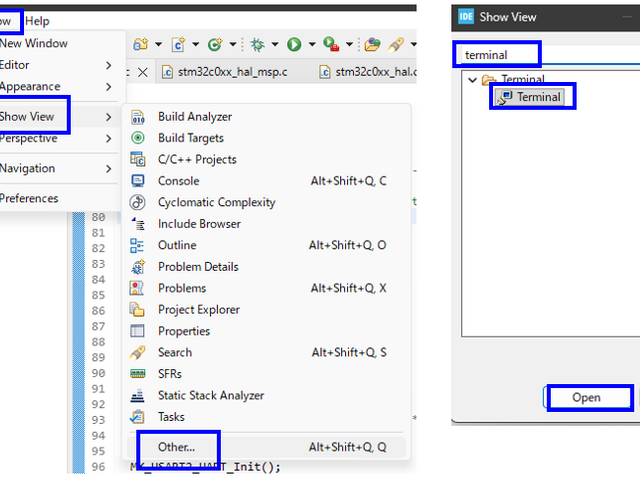
Task: Open the Help menu
Action: pos(37,21)
